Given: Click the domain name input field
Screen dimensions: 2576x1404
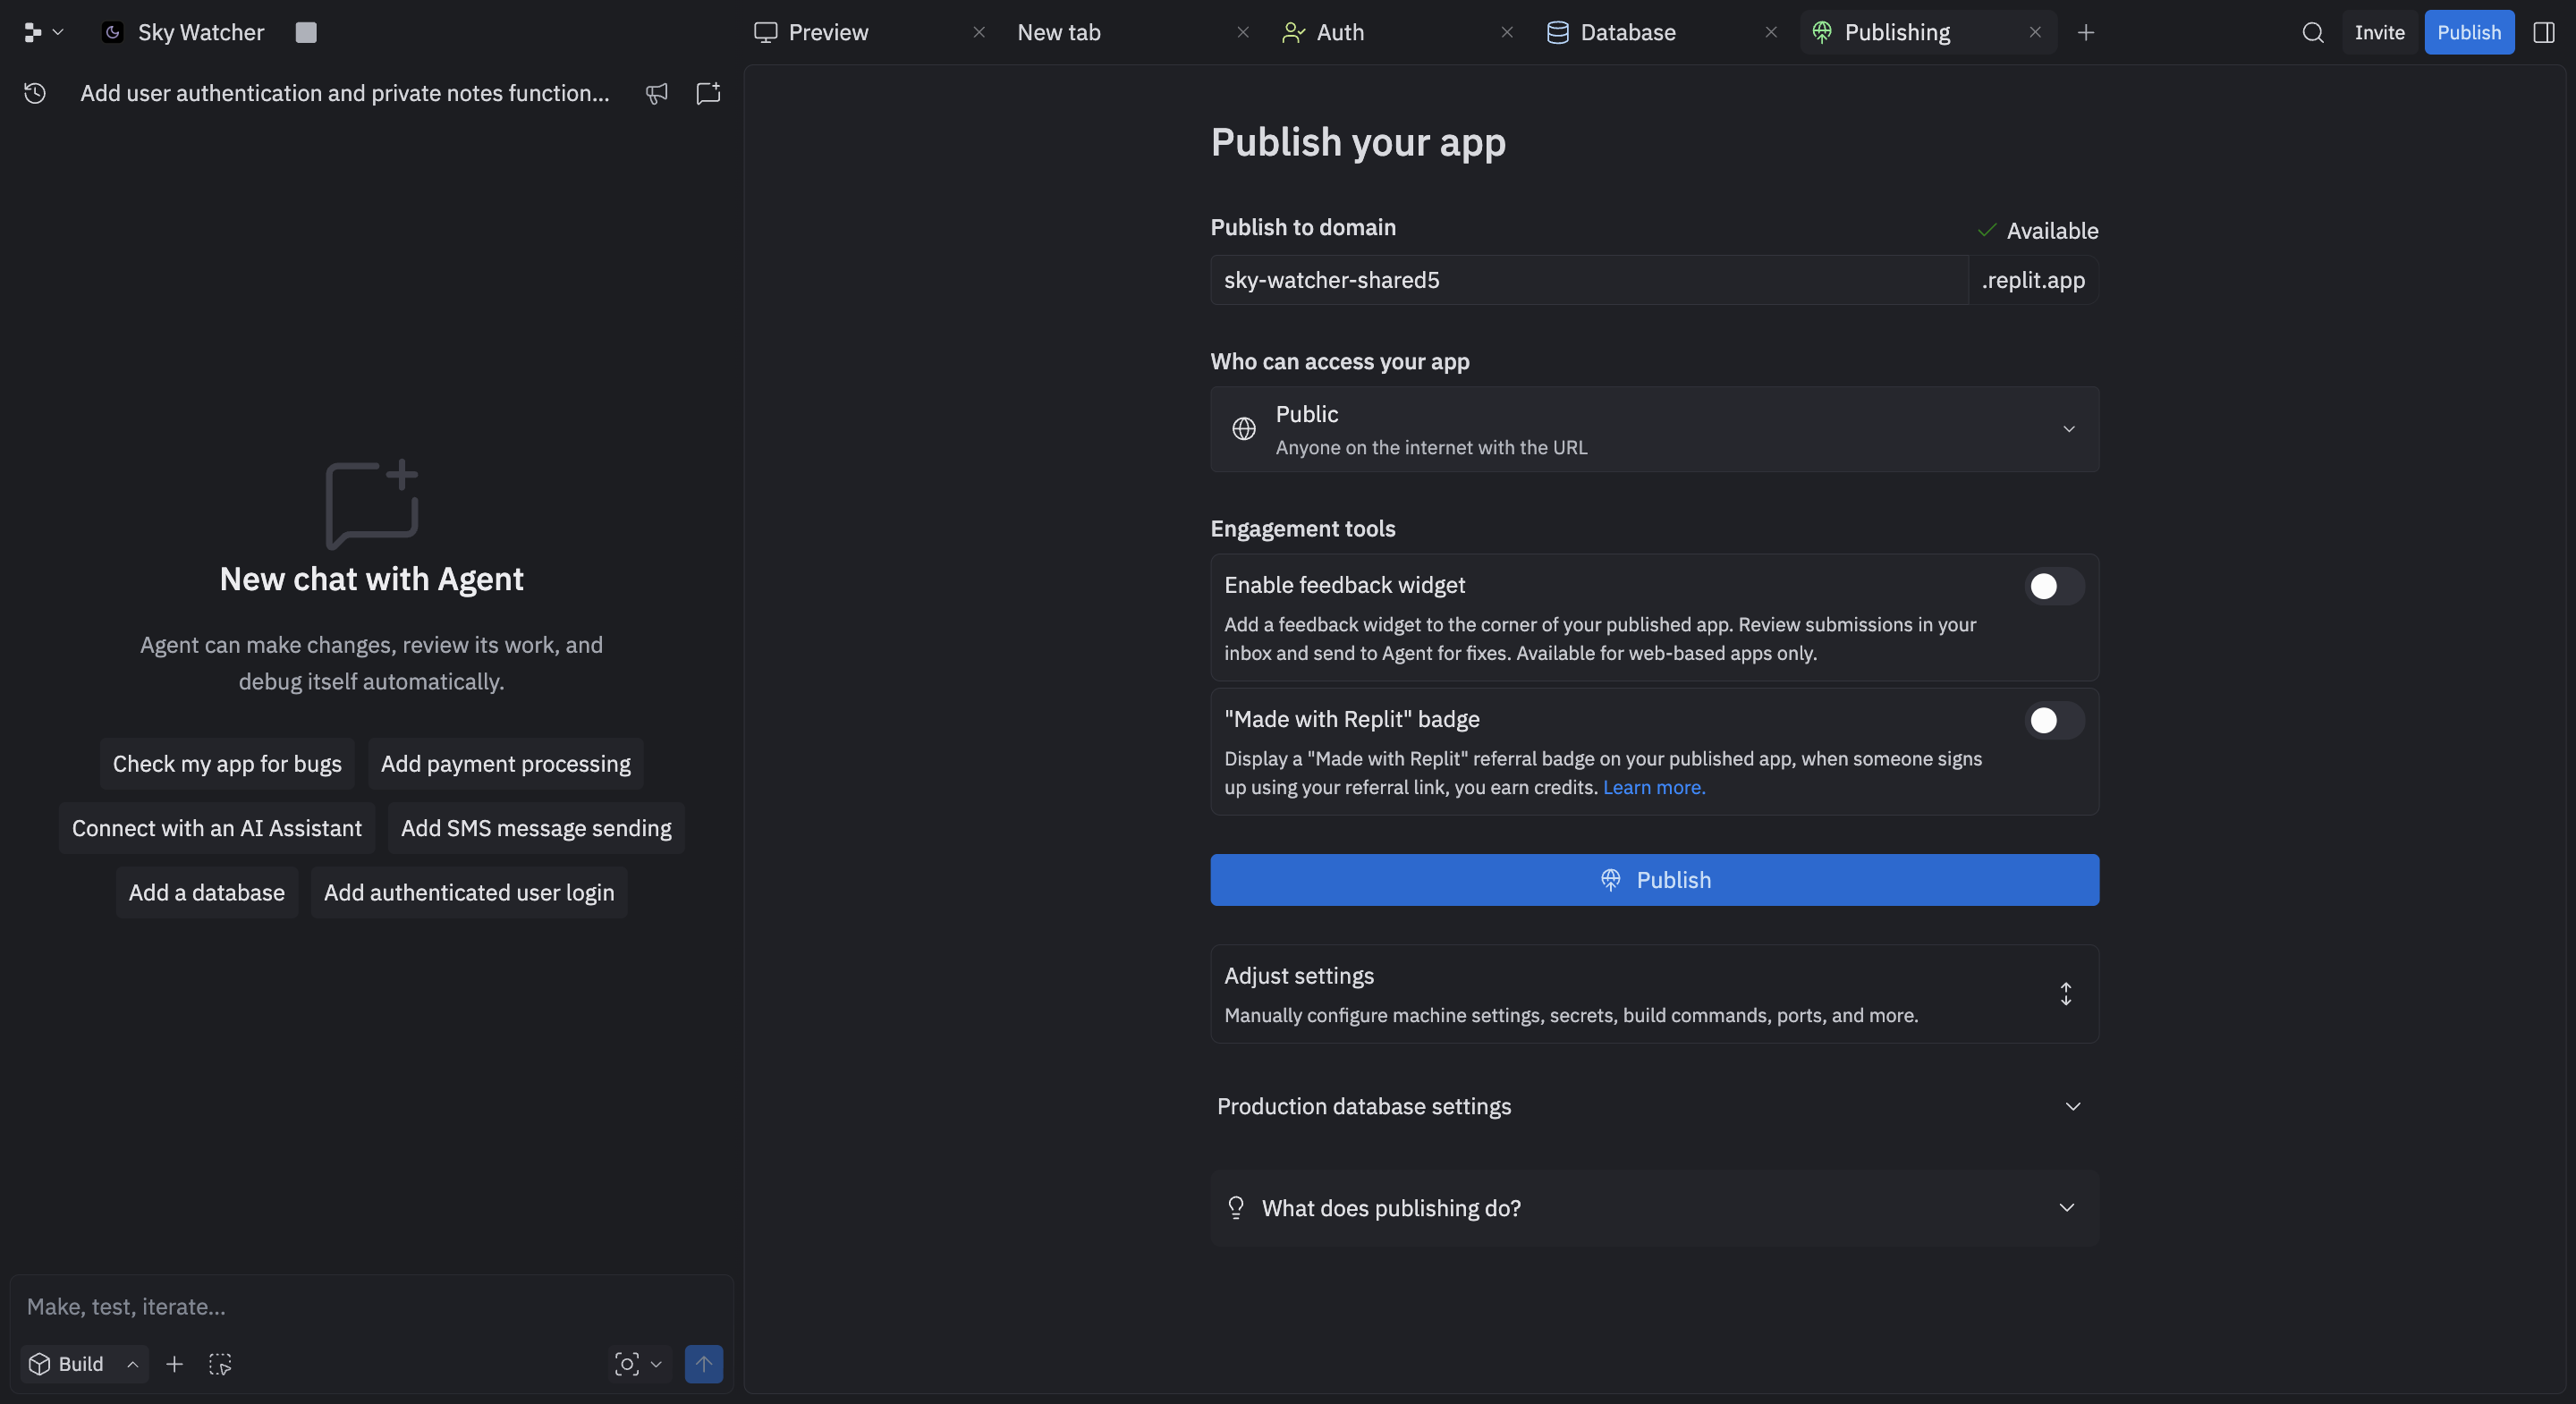Looking at the screenshot, I should [1588, 280].
